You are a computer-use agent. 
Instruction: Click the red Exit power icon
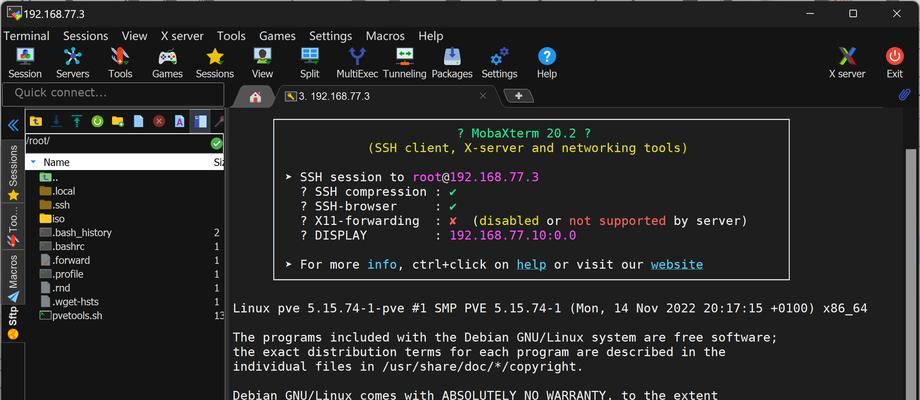pos(895,63)
